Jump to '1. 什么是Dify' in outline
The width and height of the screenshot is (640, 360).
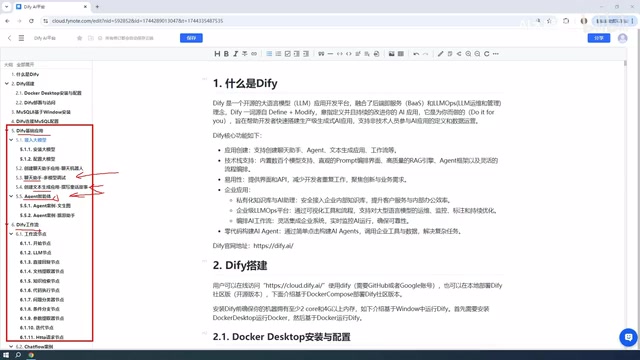click(25, 74)
